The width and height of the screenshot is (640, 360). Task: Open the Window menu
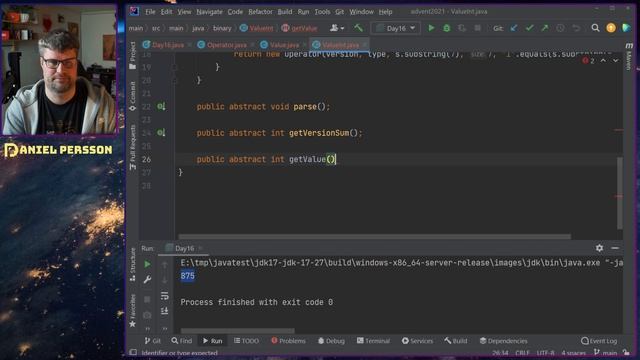[361, 12]
